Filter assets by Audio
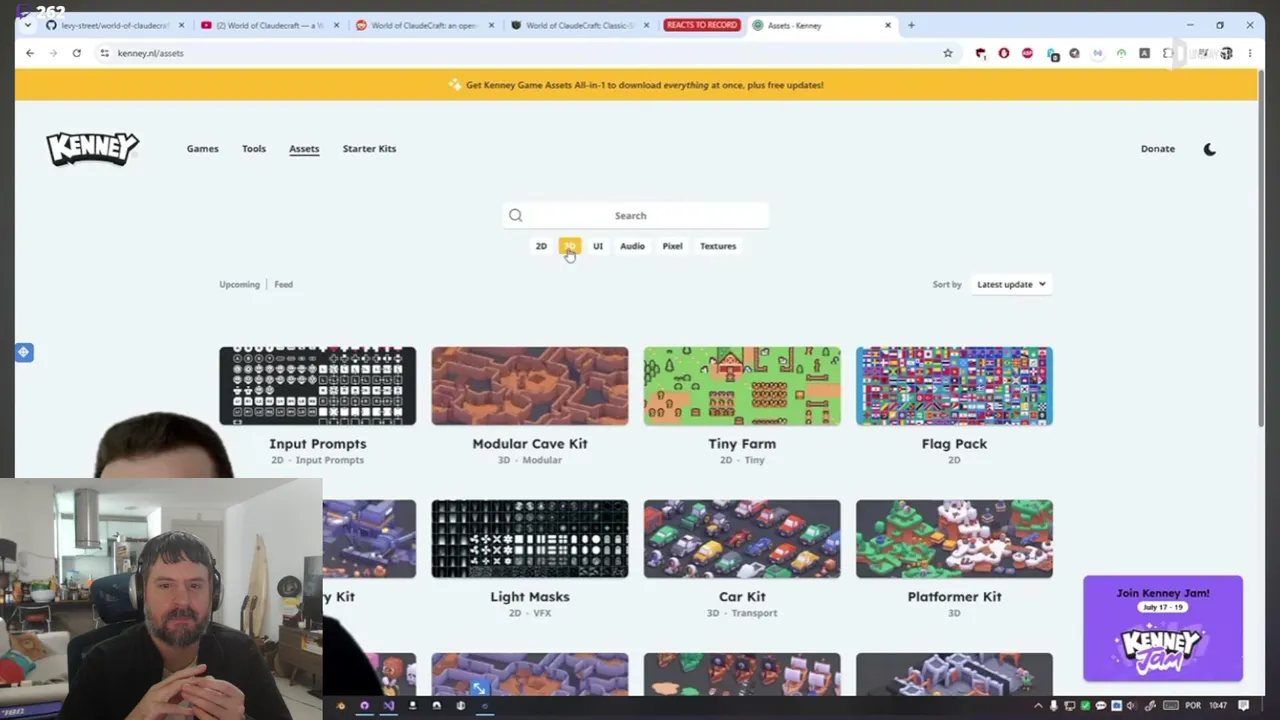The height and width of the screenshot is (720, 1280). click(632, 246)
